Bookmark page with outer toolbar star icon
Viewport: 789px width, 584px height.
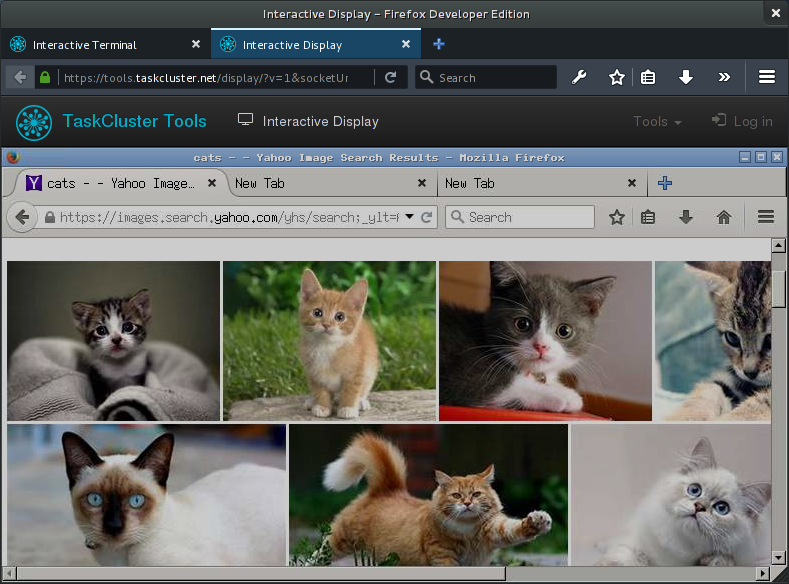pyautogui.click(x=616, y=77)
